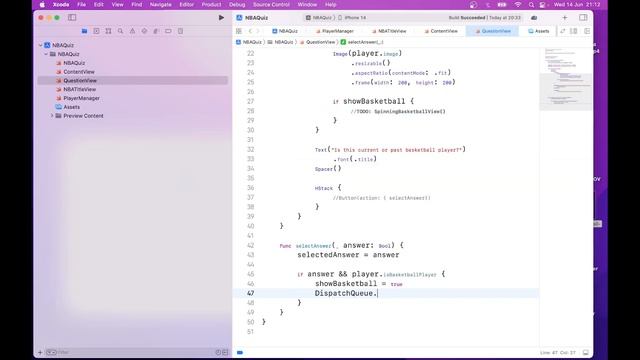Image resolution: width=640 pixels, height=360 pixels.
Task: Open the File menu
Action: tap(82, 4)
